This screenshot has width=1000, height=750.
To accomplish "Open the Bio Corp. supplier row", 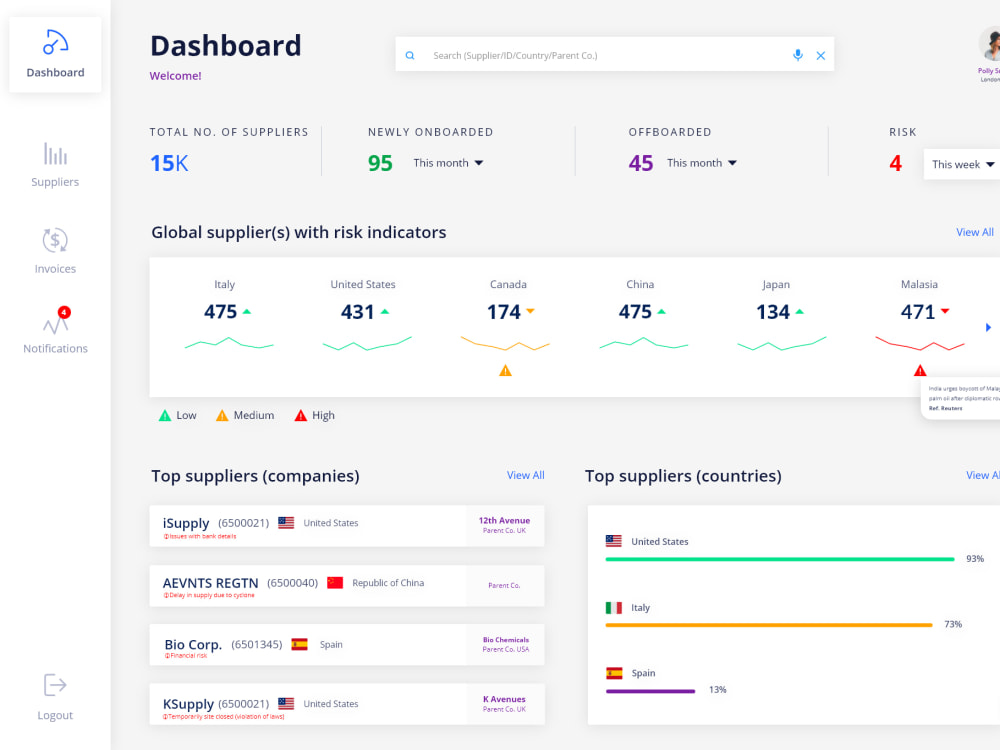I will point(347,645).
